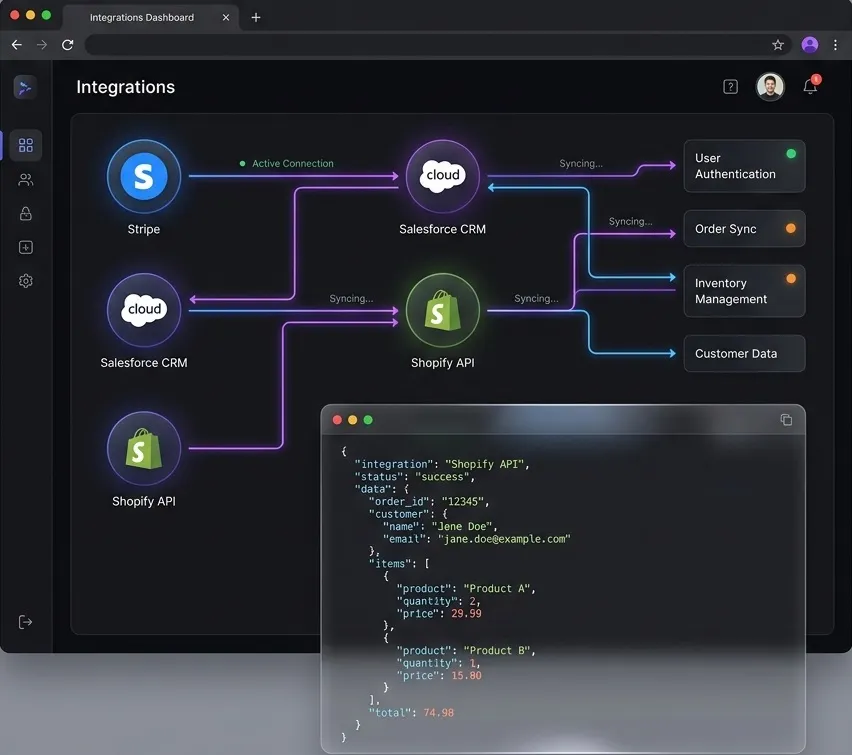Select the left-column Salesforce CRM cloud node
The image size is (852, 755).
[144, 310]
